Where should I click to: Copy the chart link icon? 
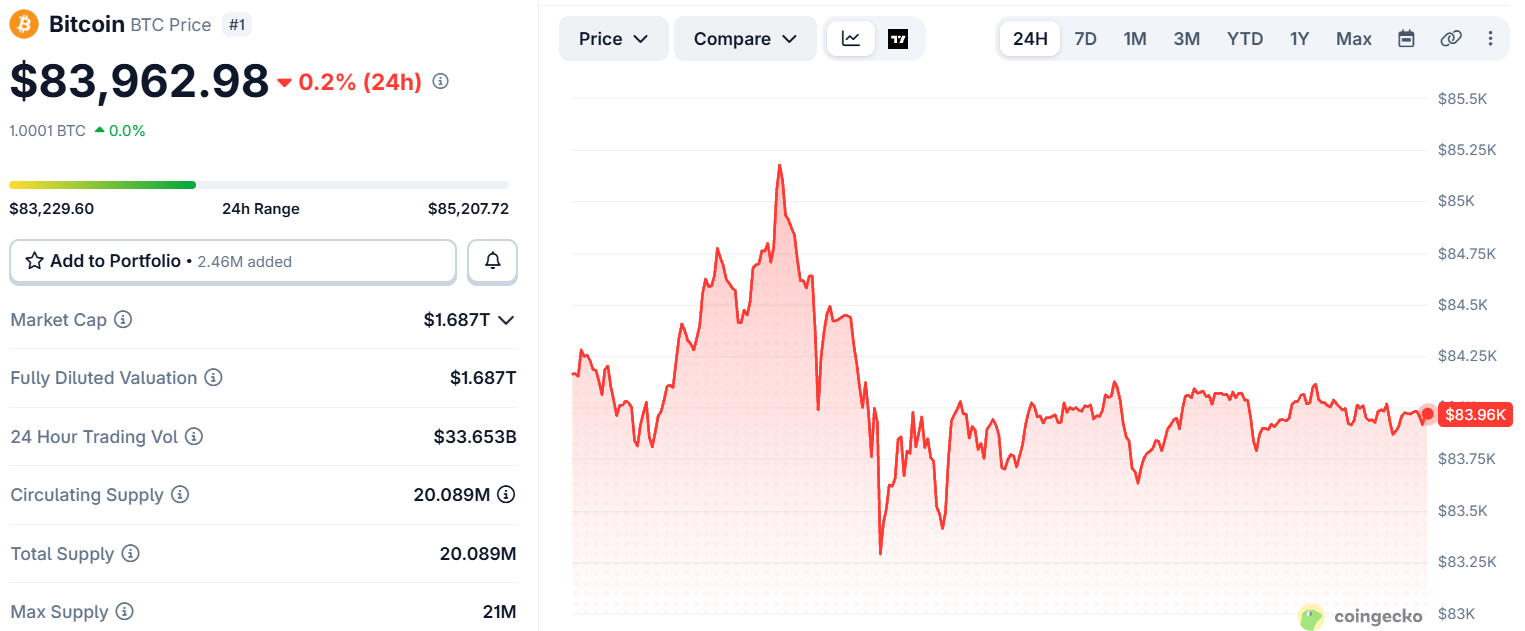pos(1450,39)
